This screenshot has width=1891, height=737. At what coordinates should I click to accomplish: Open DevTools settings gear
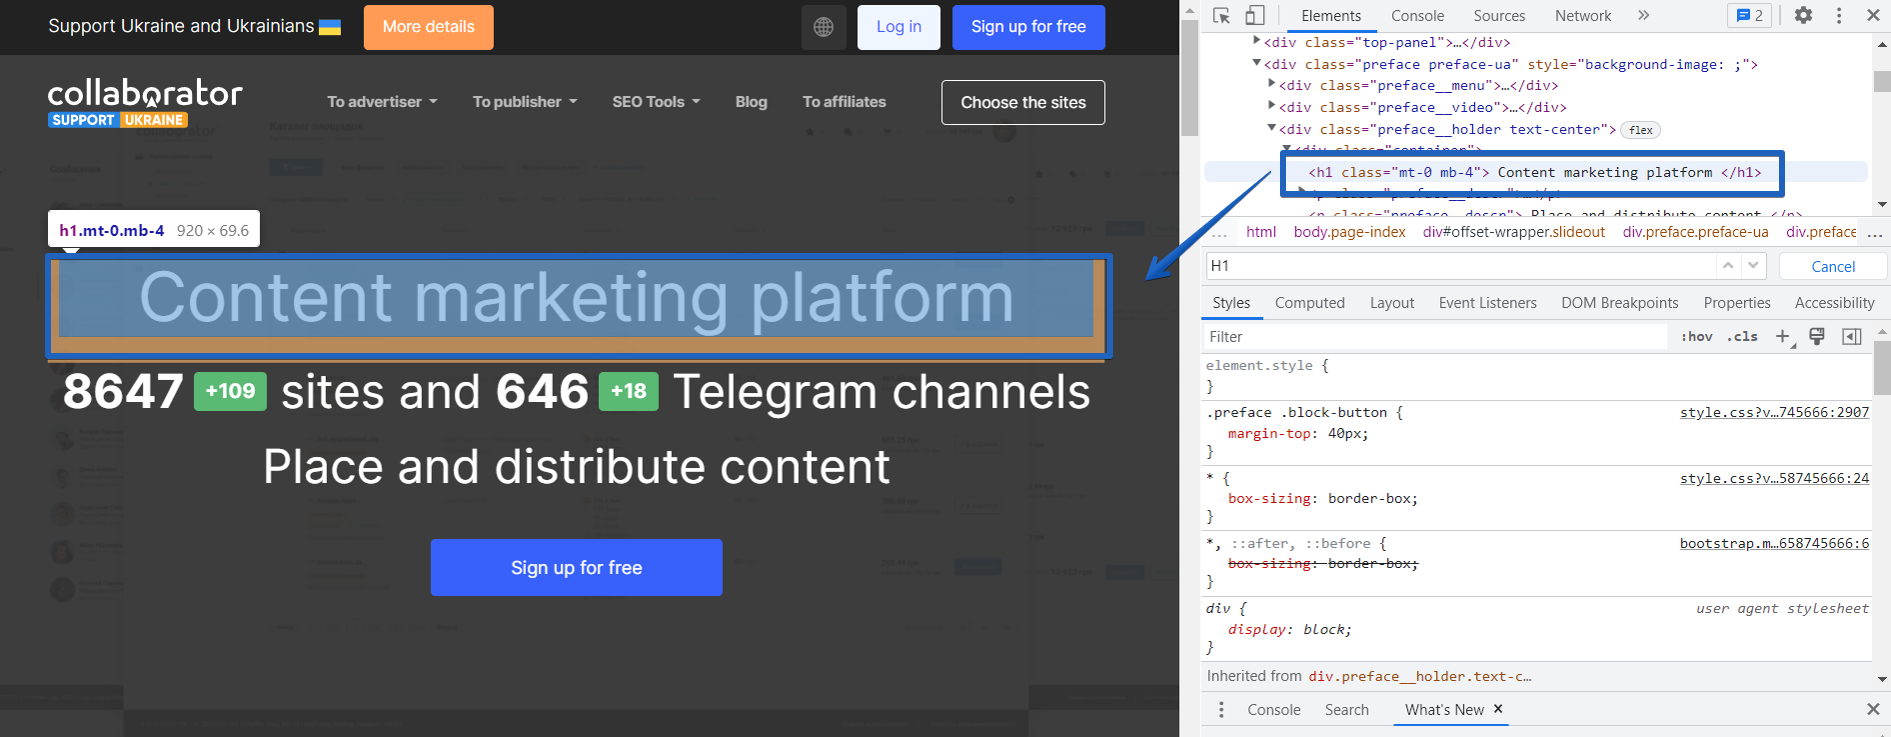coord(1803,15)
